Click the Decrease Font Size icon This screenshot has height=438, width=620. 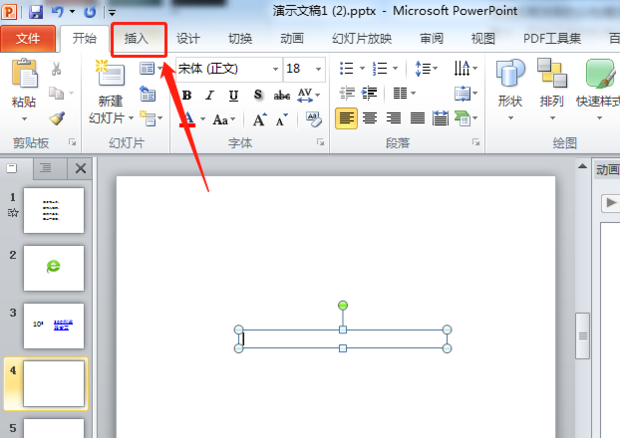282,119
